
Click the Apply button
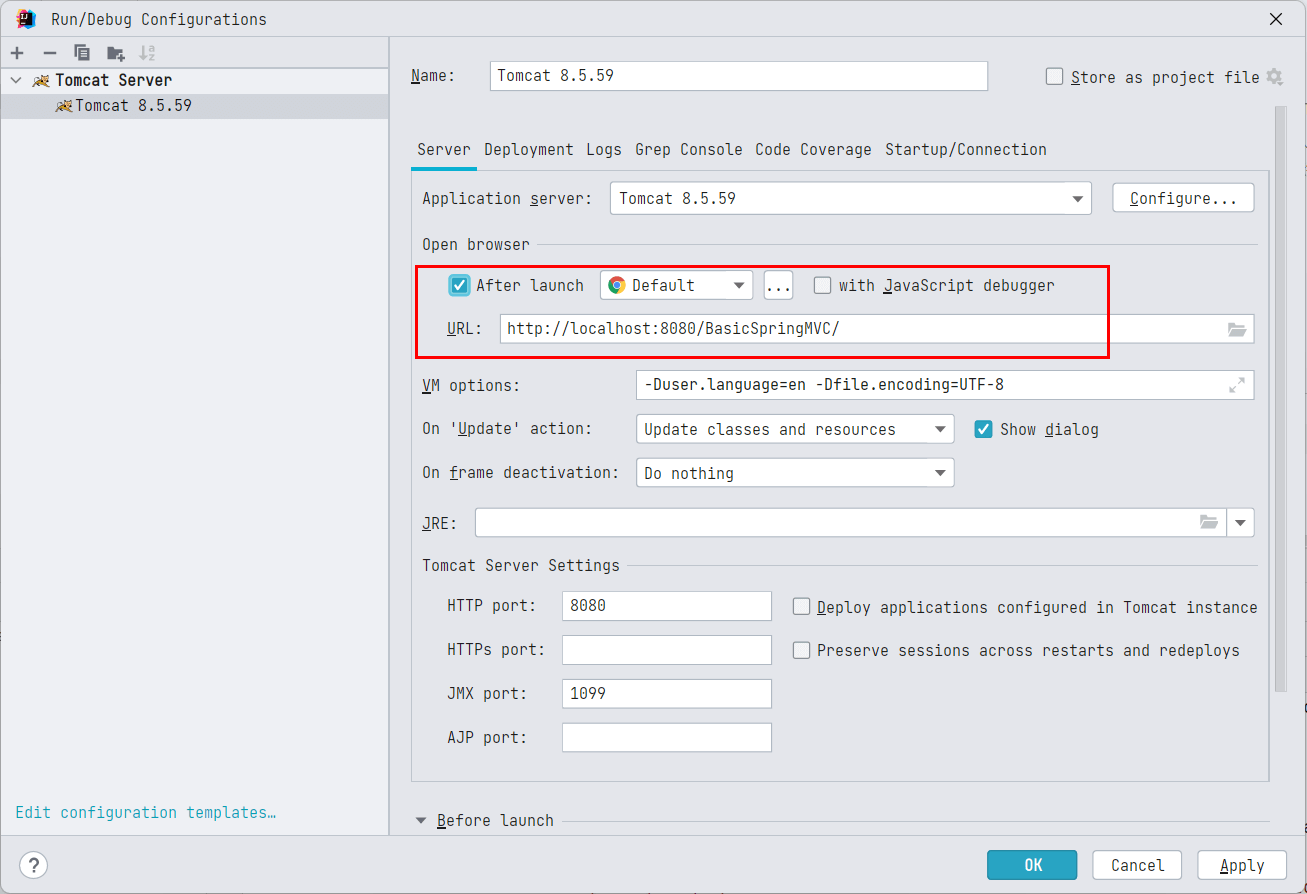click(x=1243, y=865)
